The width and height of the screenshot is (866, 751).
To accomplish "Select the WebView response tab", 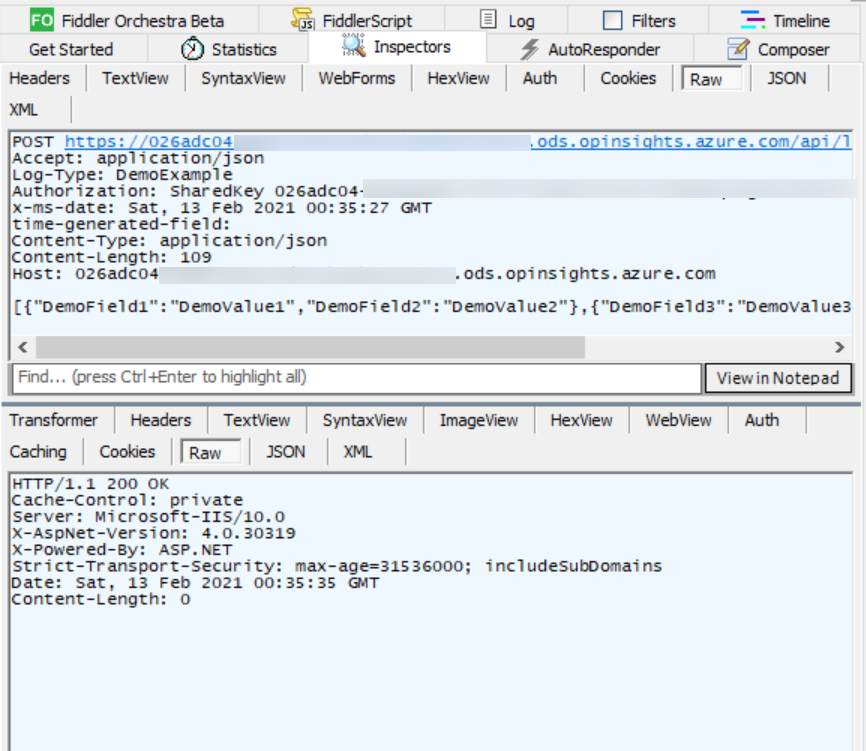I will pyautogui.click(x=677, y=420).
